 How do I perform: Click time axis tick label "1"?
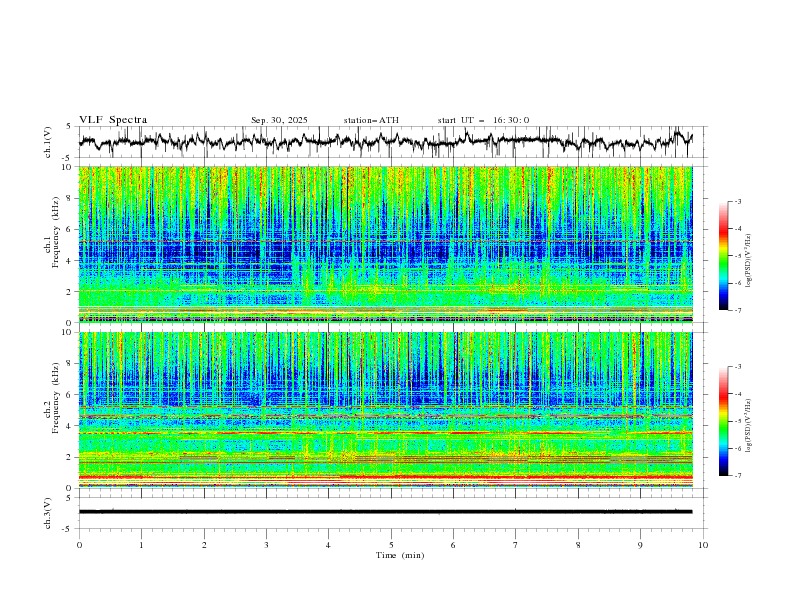click(x=141, y=545)
